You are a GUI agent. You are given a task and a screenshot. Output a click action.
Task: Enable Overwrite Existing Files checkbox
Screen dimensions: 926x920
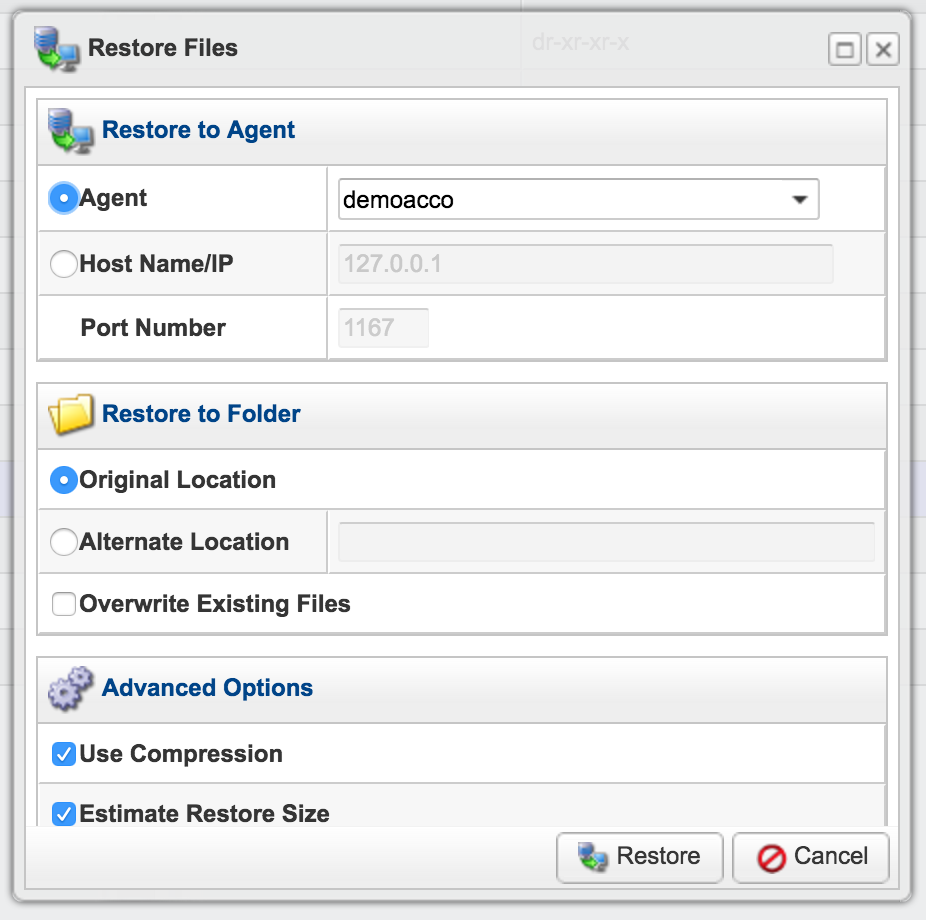coord(64,604)
